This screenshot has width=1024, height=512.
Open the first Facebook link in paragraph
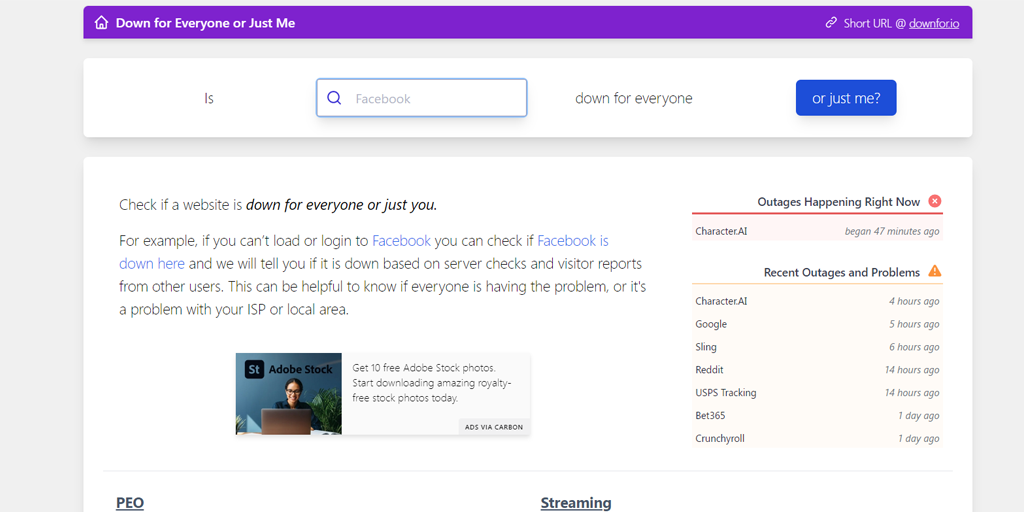[x=401, y=240]
